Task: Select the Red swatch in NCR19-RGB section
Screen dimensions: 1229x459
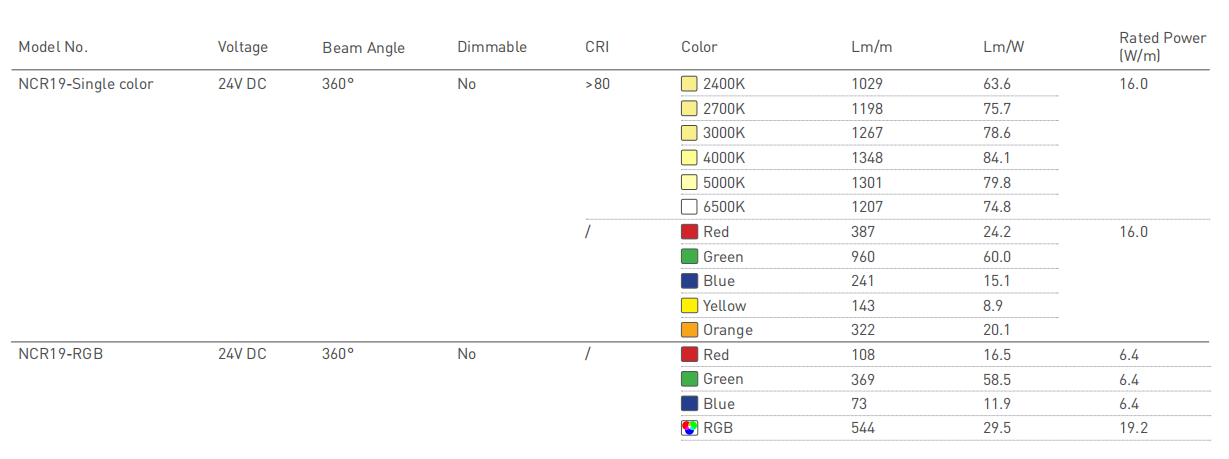Action: coord(689,355)
